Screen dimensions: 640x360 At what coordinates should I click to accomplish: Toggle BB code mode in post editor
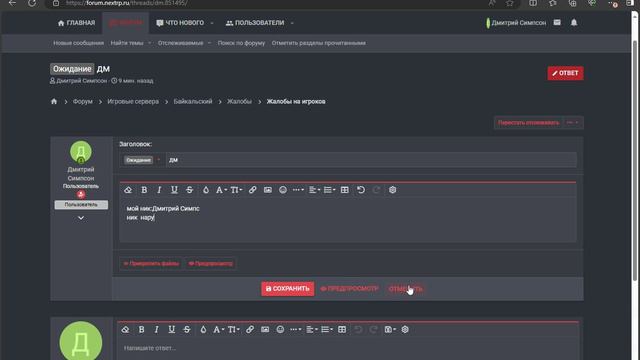(x=393, y=190)
